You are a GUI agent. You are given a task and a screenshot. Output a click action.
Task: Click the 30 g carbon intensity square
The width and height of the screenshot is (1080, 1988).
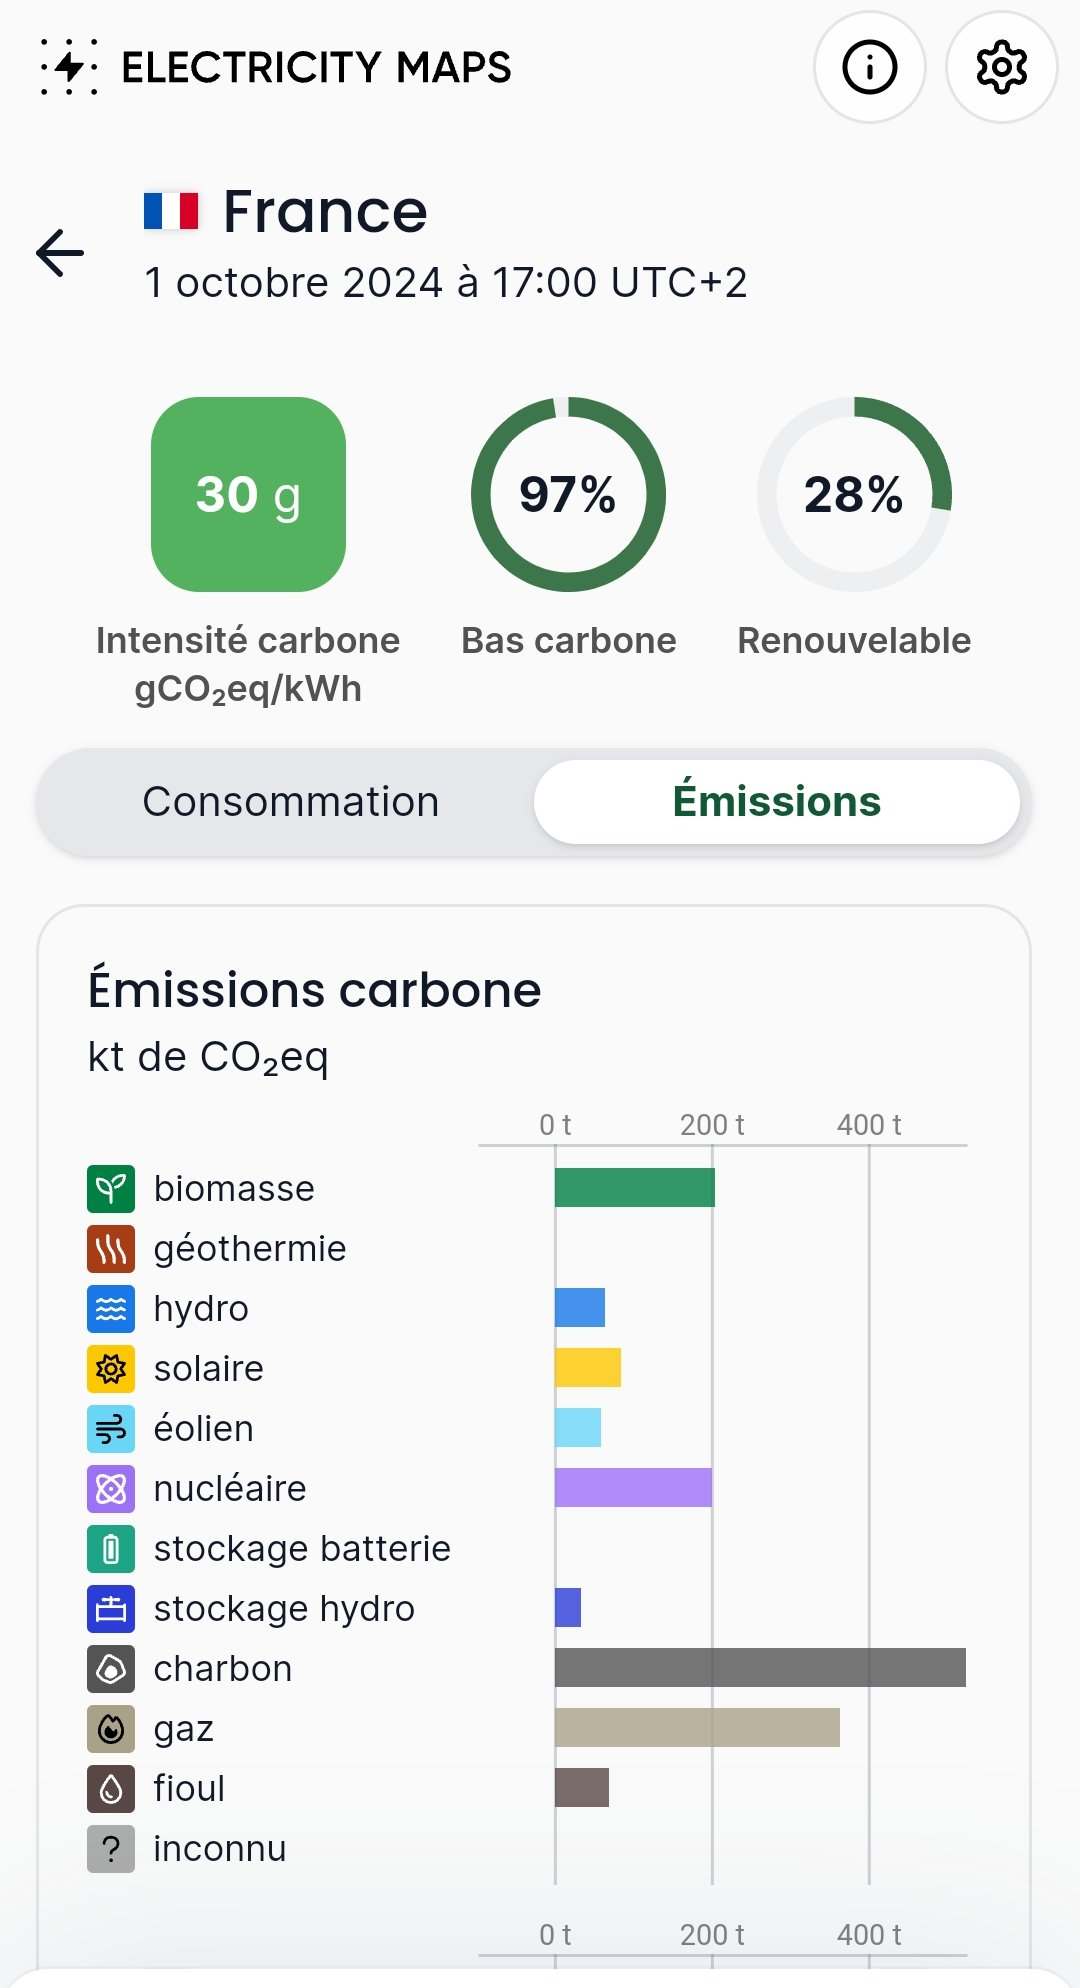(248, 494)
